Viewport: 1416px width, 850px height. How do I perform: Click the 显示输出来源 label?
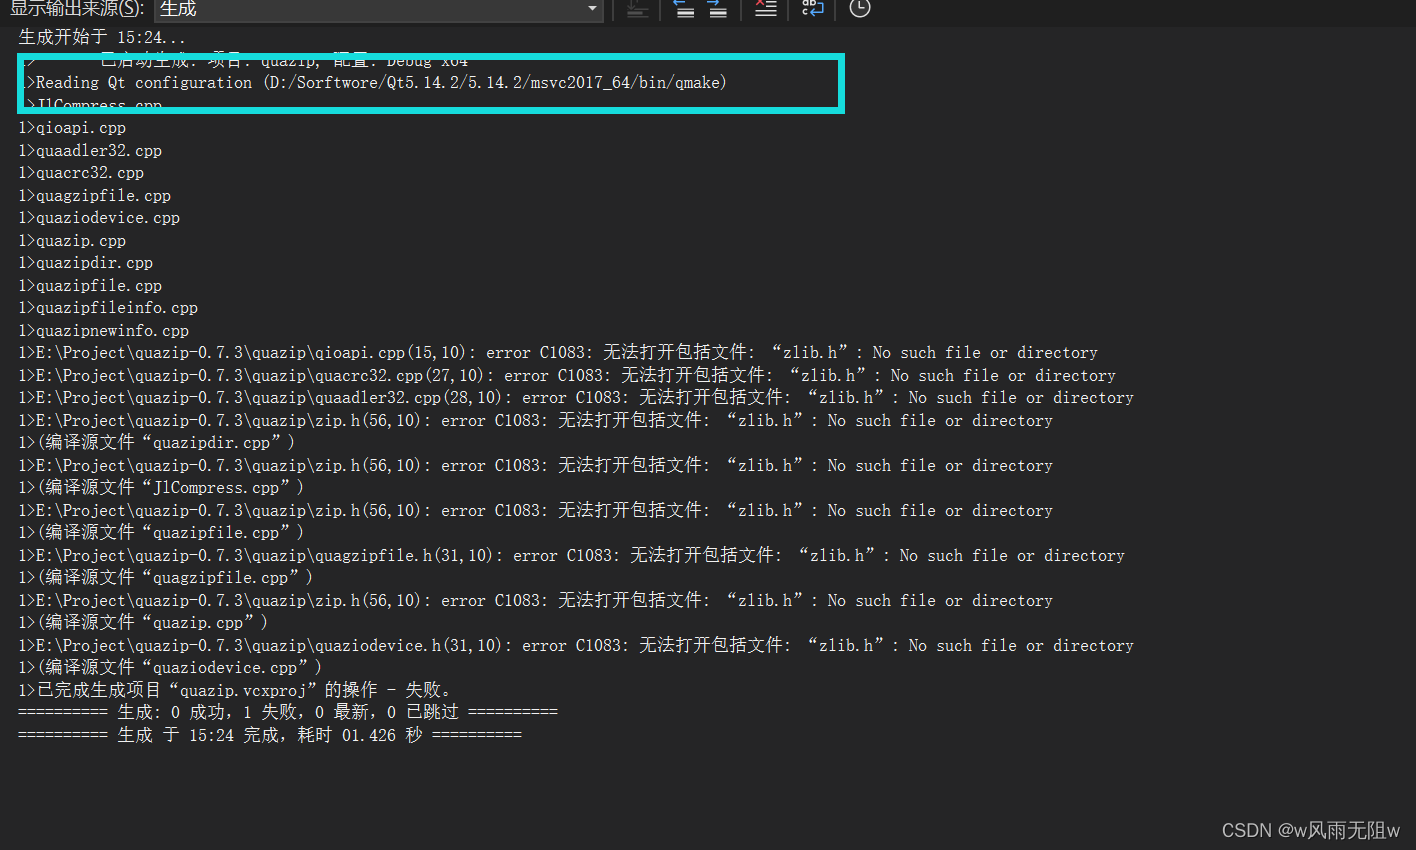pos(76,9)
